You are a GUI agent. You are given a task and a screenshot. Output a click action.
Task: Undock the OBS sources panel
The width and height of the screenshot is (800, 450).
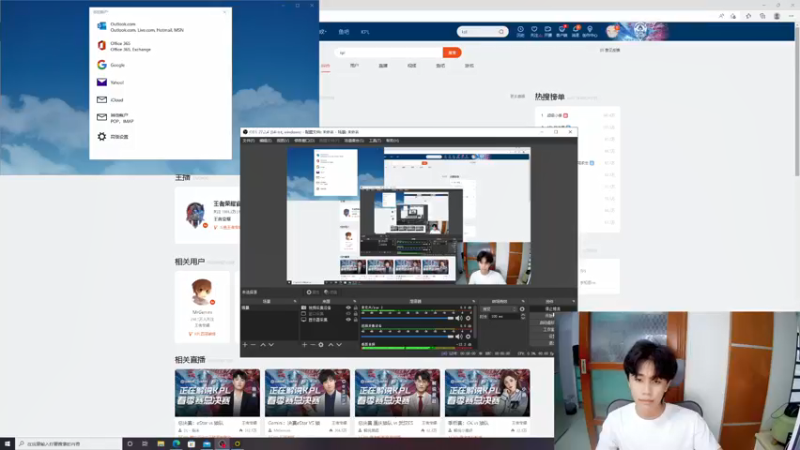click(355, 302)
